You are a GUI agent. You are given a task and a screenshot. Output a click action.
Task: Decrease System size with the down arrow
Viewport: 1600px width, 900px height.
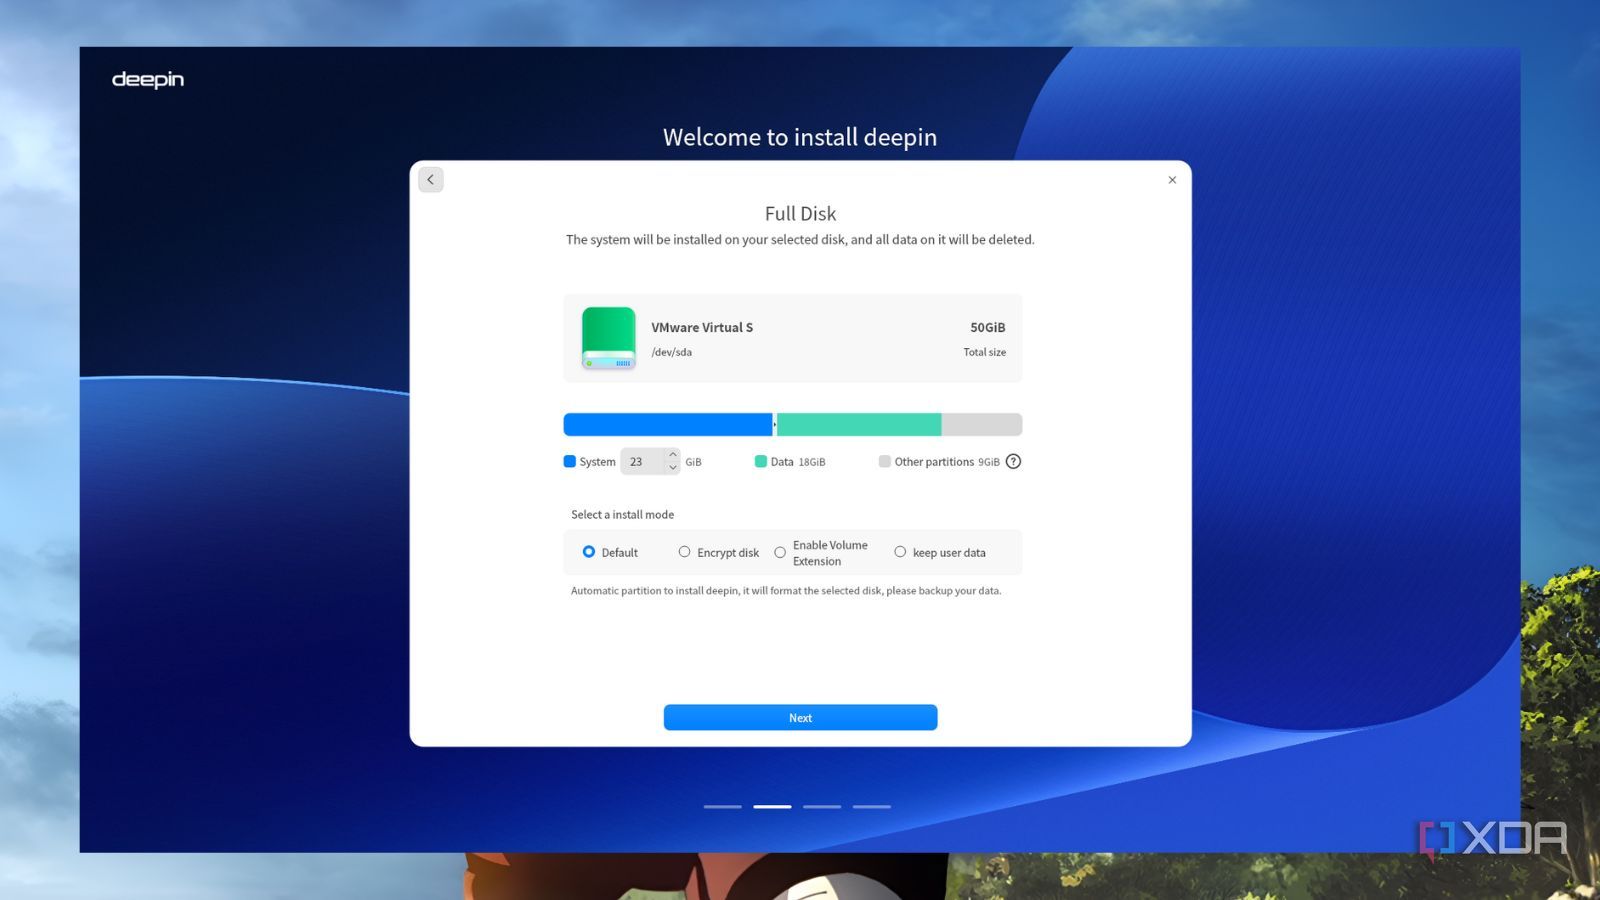point(673,468)
